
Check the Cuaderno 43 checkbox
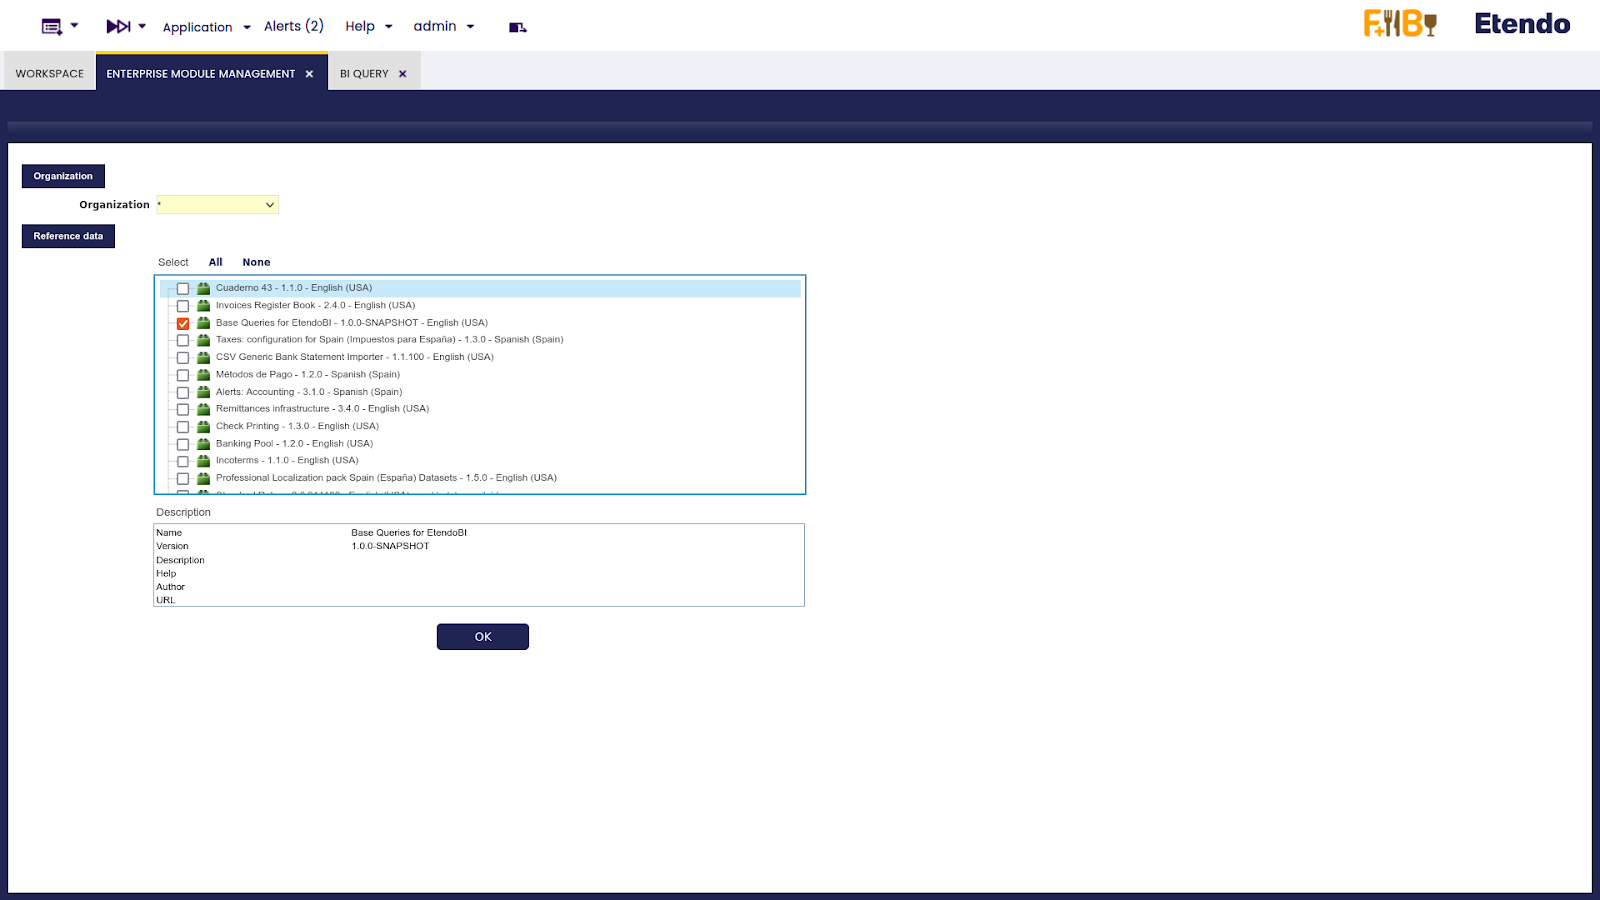coord(183,289)
